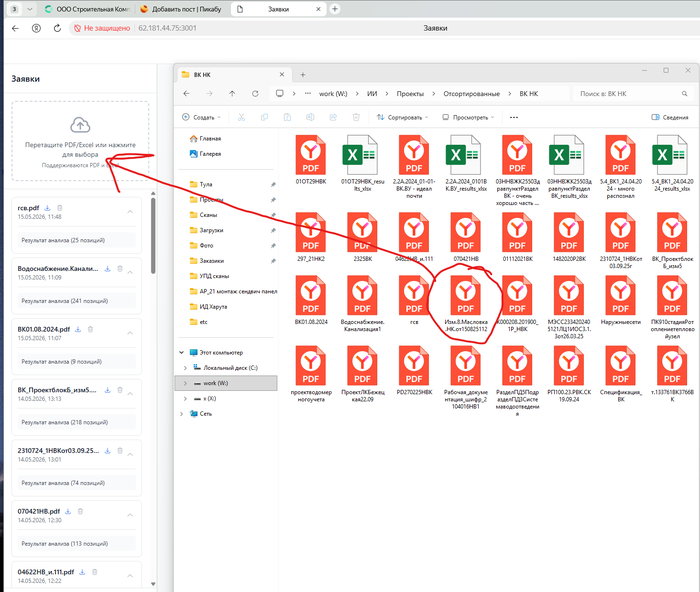Toggle the Сведения details pane
This screenshot has width=700, height=592.
(x=670, y=117)
